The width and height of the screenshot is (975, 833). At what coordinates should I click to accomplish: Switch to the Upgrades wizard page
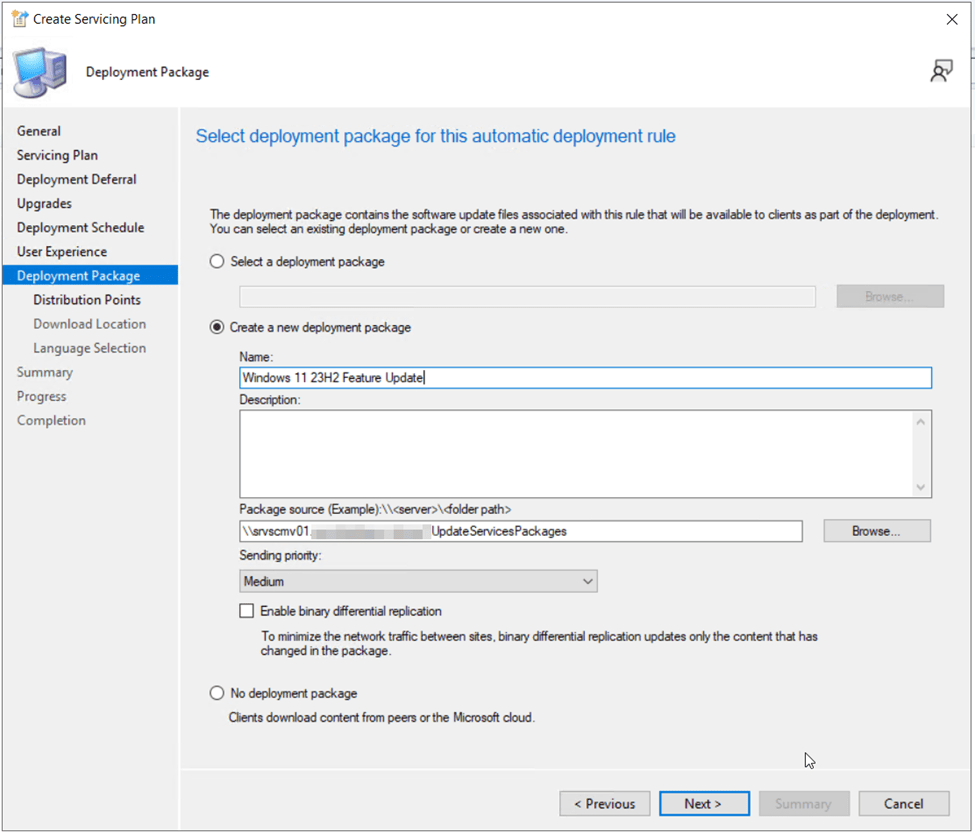click(x=44, y=203)
